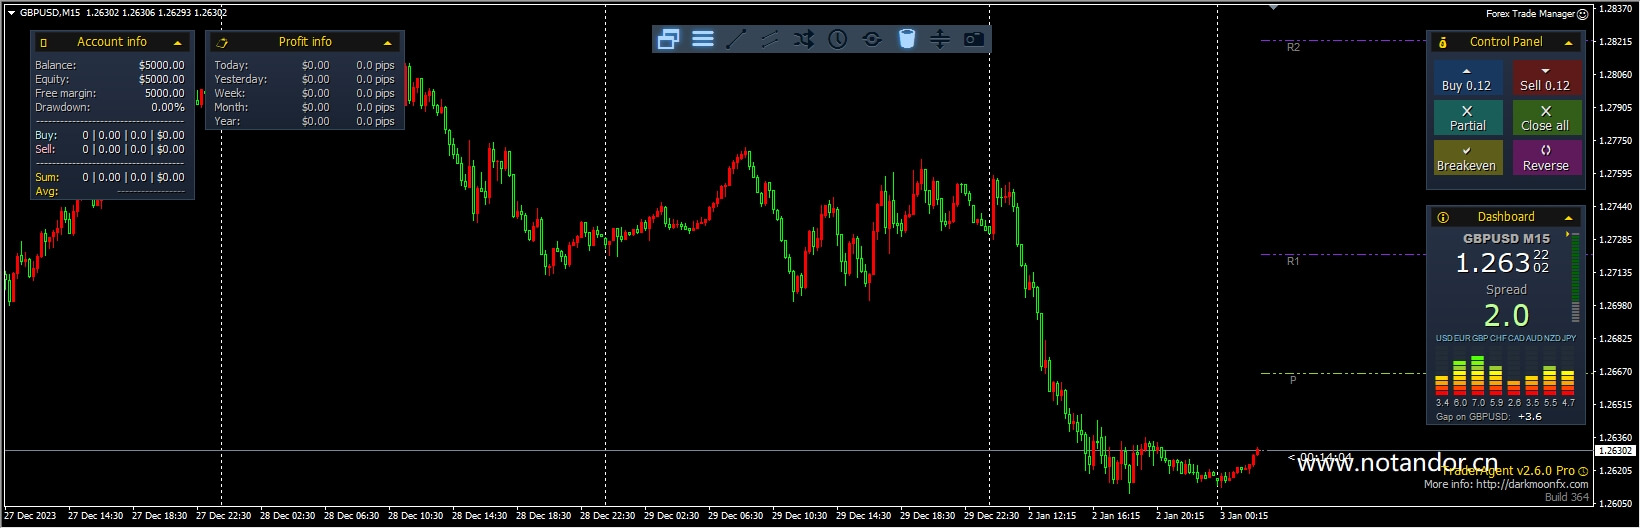Click the vertical volatility gauge in Dashboard
Image resolution: width=1641 pixels, height=529 pixels.
click(x=1576, y=278)
